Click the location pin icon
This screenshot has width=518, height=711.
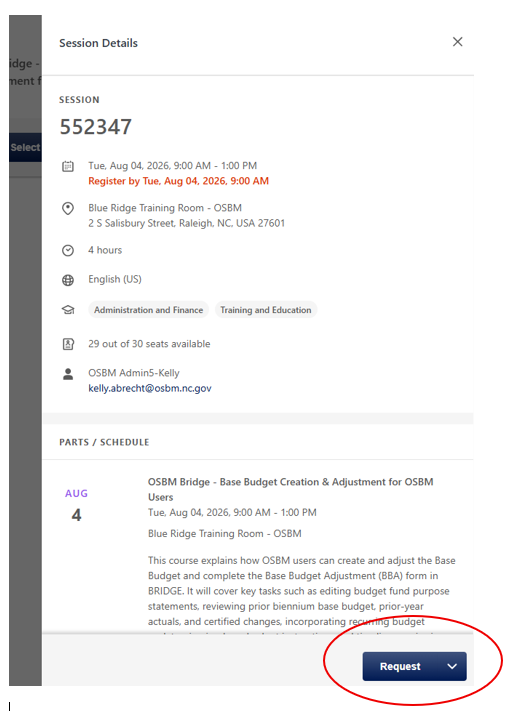68,209
